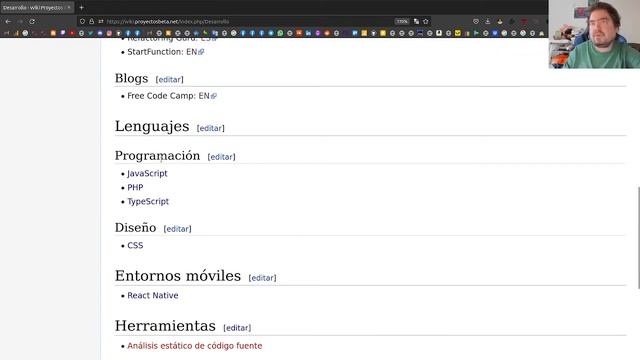This screenshot has height=360, width=640.
Task: Open the Instagram bookmark in bookmarks bar
Action: [x=109, y=33]
